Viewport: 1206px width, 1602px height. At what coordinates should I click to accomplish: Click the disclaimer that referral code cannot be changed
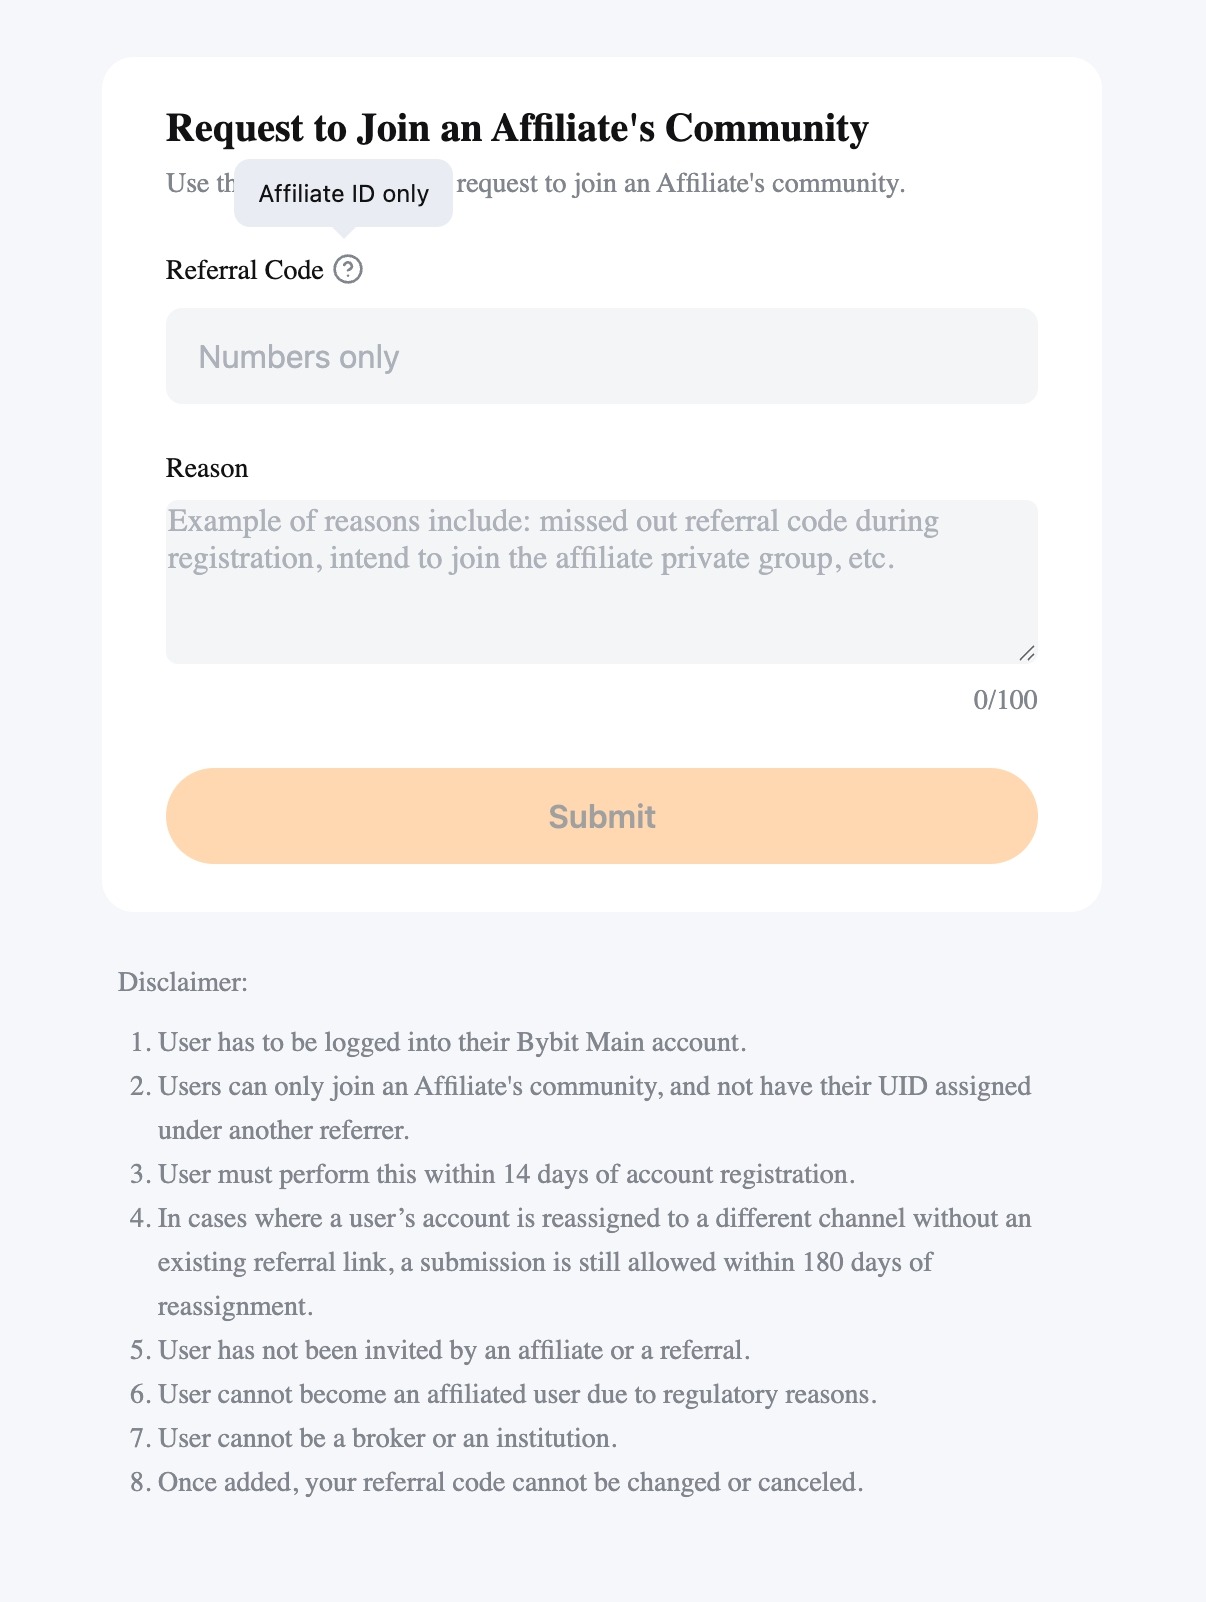point(510,1482)
